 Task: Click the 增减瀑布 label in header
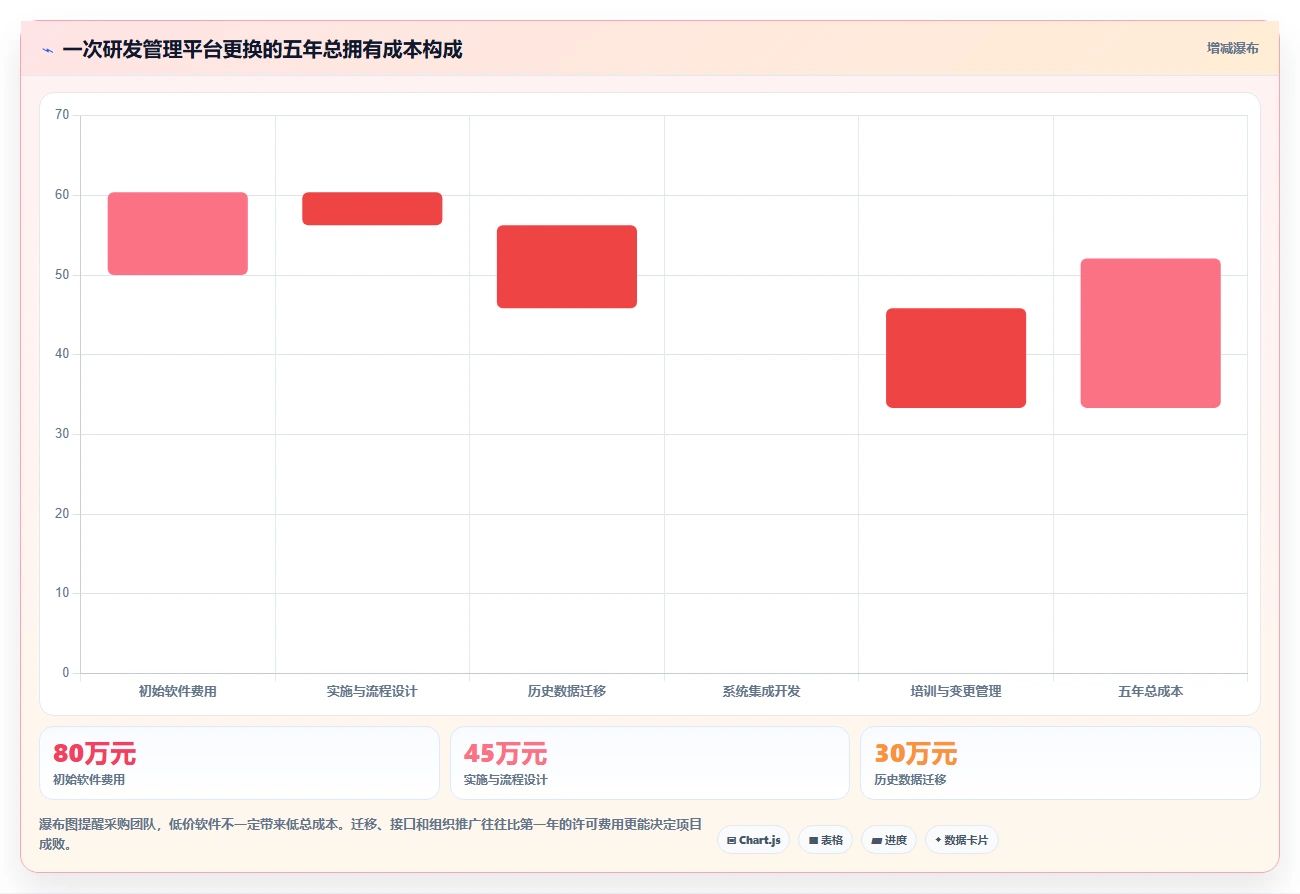(1232, 48)
